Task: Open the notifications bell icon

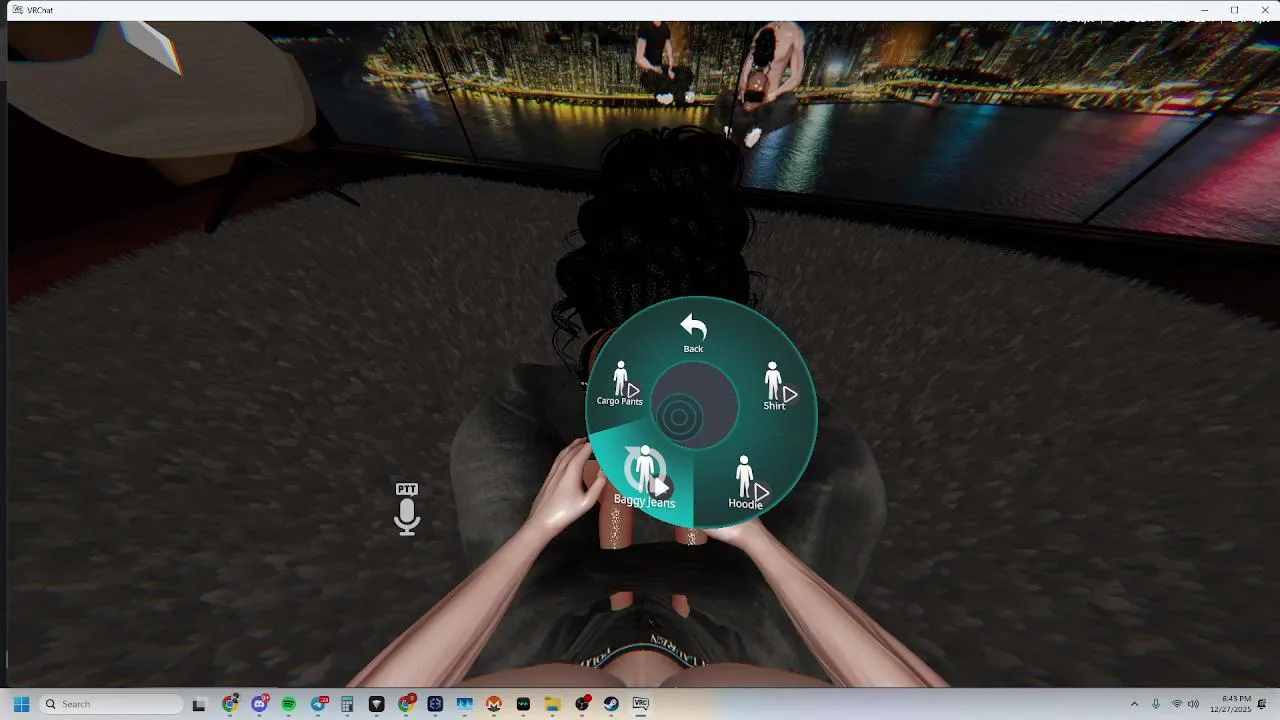Action: (1262, 704)
